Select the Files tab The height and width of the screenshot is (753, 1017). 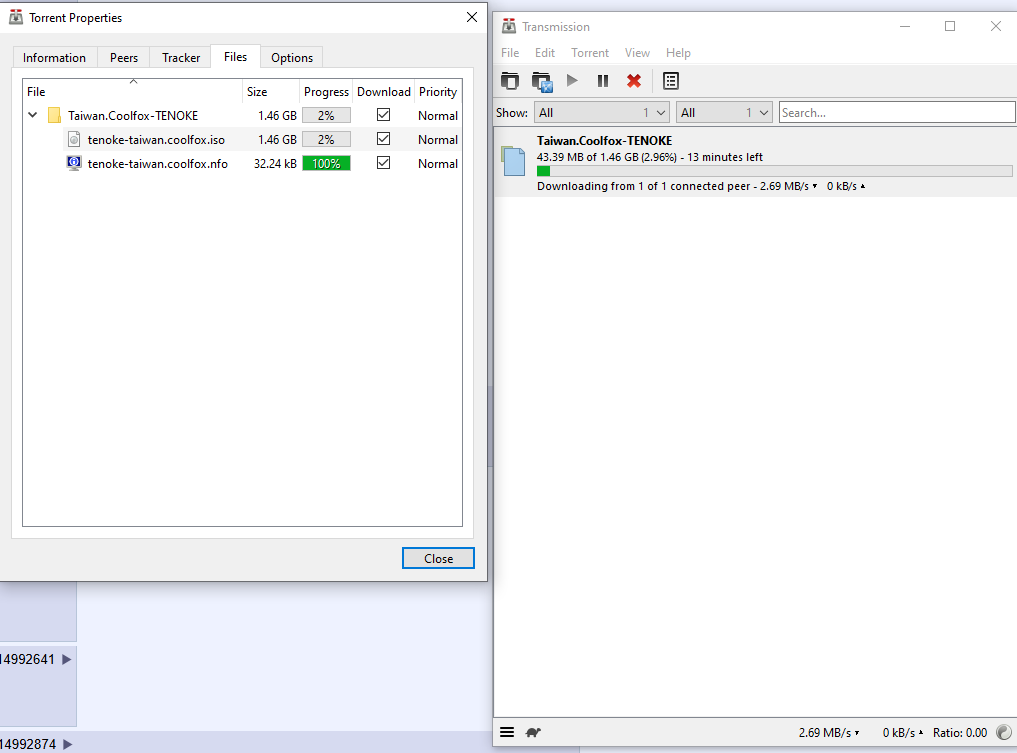pos(235,57)
